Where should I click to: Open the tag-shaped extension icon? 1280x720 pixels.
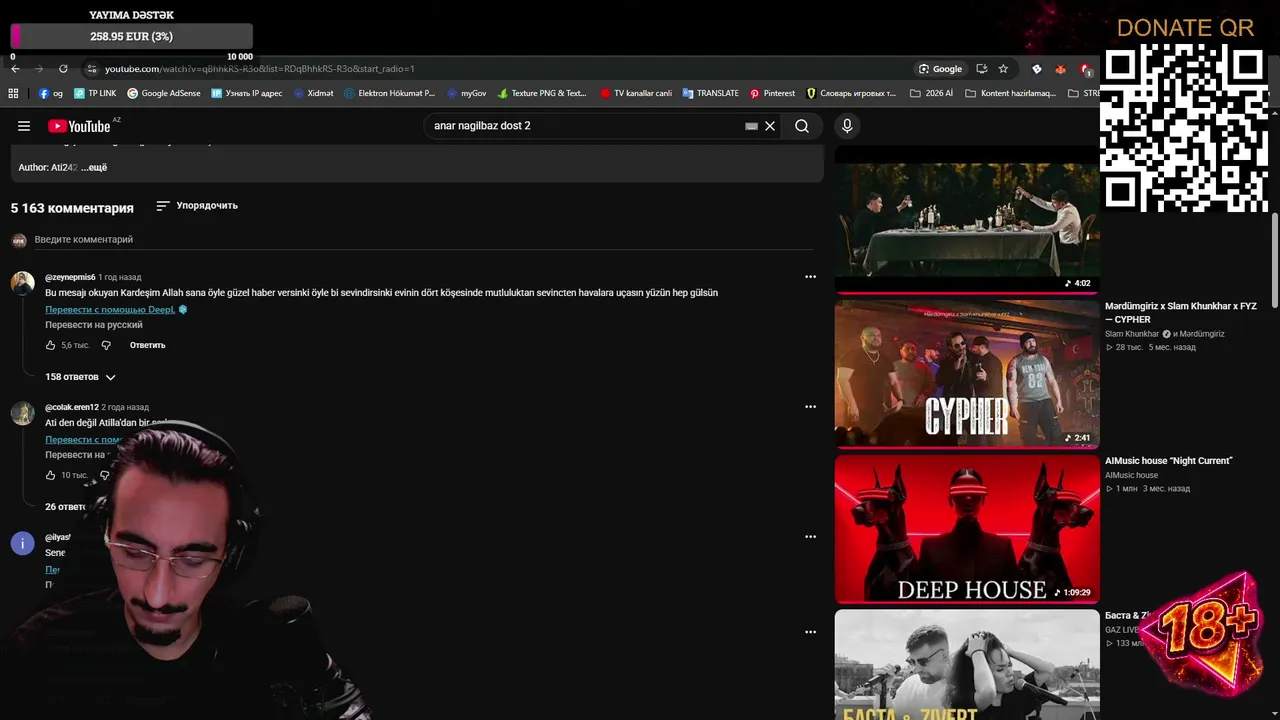point(1036,69)
